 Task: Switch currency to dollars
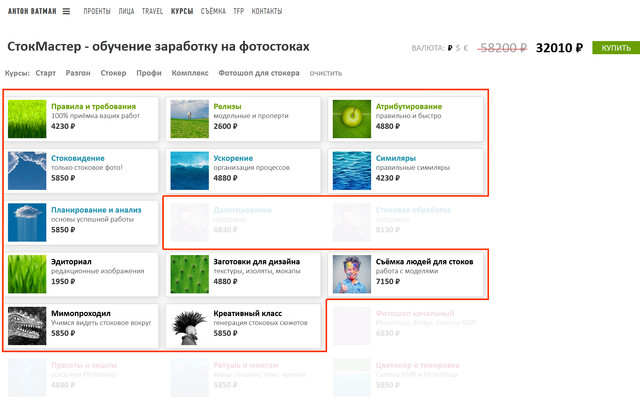(x=459, y=48)
